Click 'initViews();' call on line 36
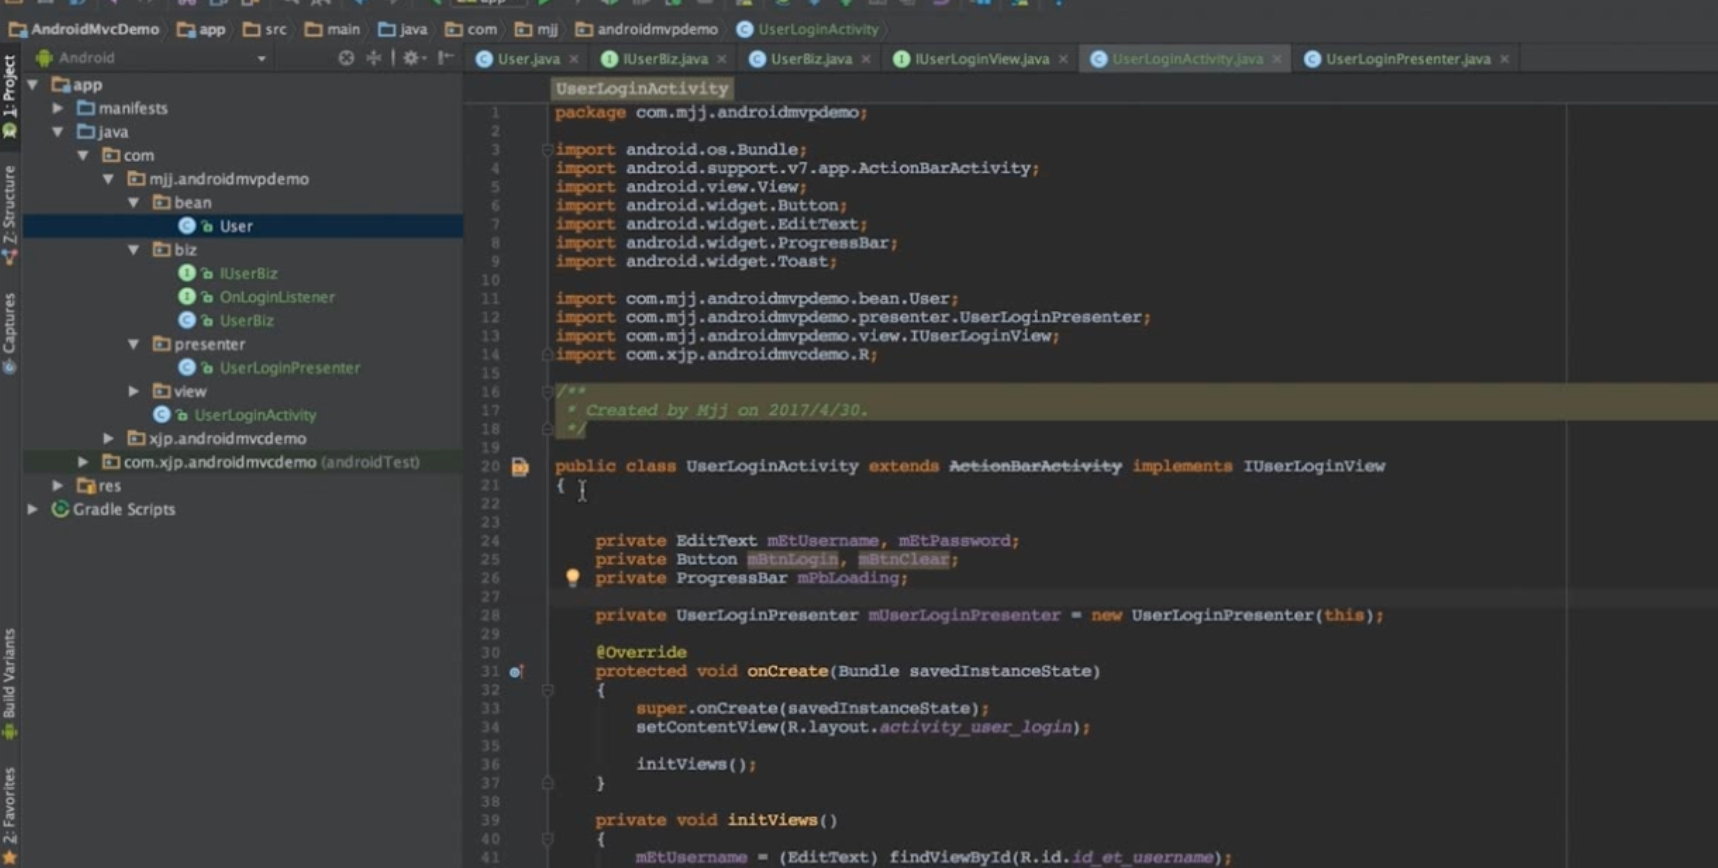Image resolution: width=1718 pixels, height=868 pixels. (696, 764)
